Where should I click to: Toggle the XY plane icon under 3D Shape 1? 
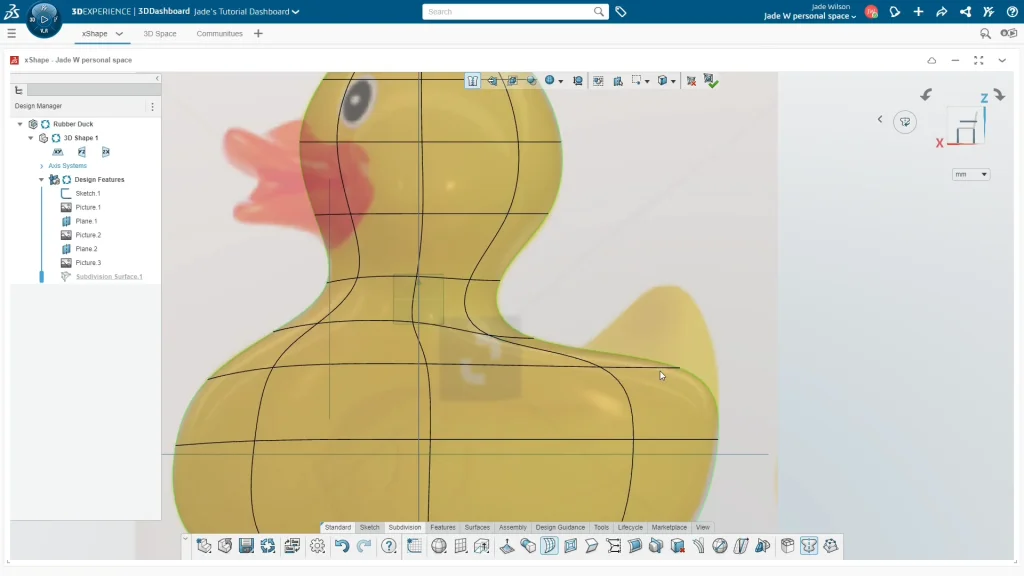click(x=58, y=152)
